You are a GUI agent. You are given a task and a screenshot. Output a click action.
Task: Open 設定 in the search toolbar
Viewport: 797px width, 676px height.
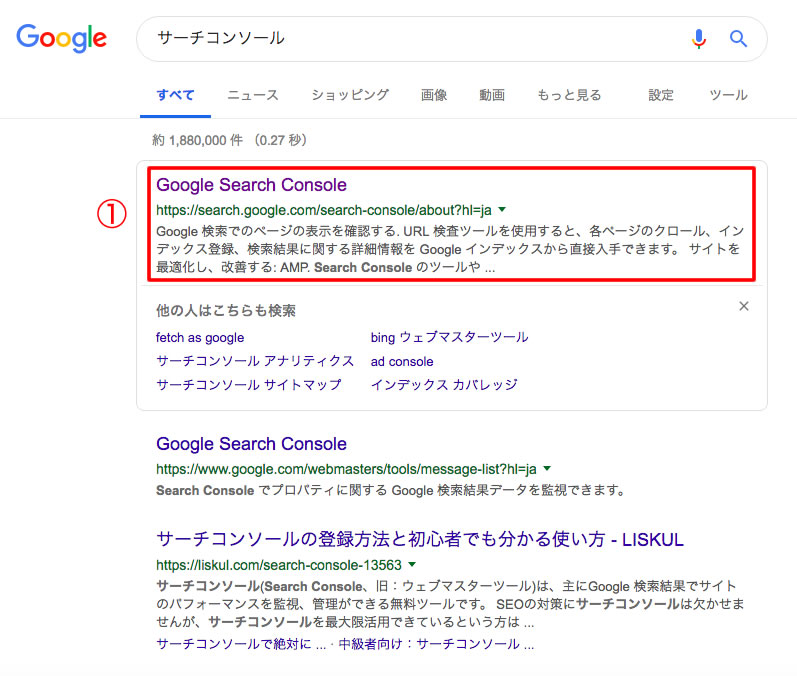[x=661, y=95]
